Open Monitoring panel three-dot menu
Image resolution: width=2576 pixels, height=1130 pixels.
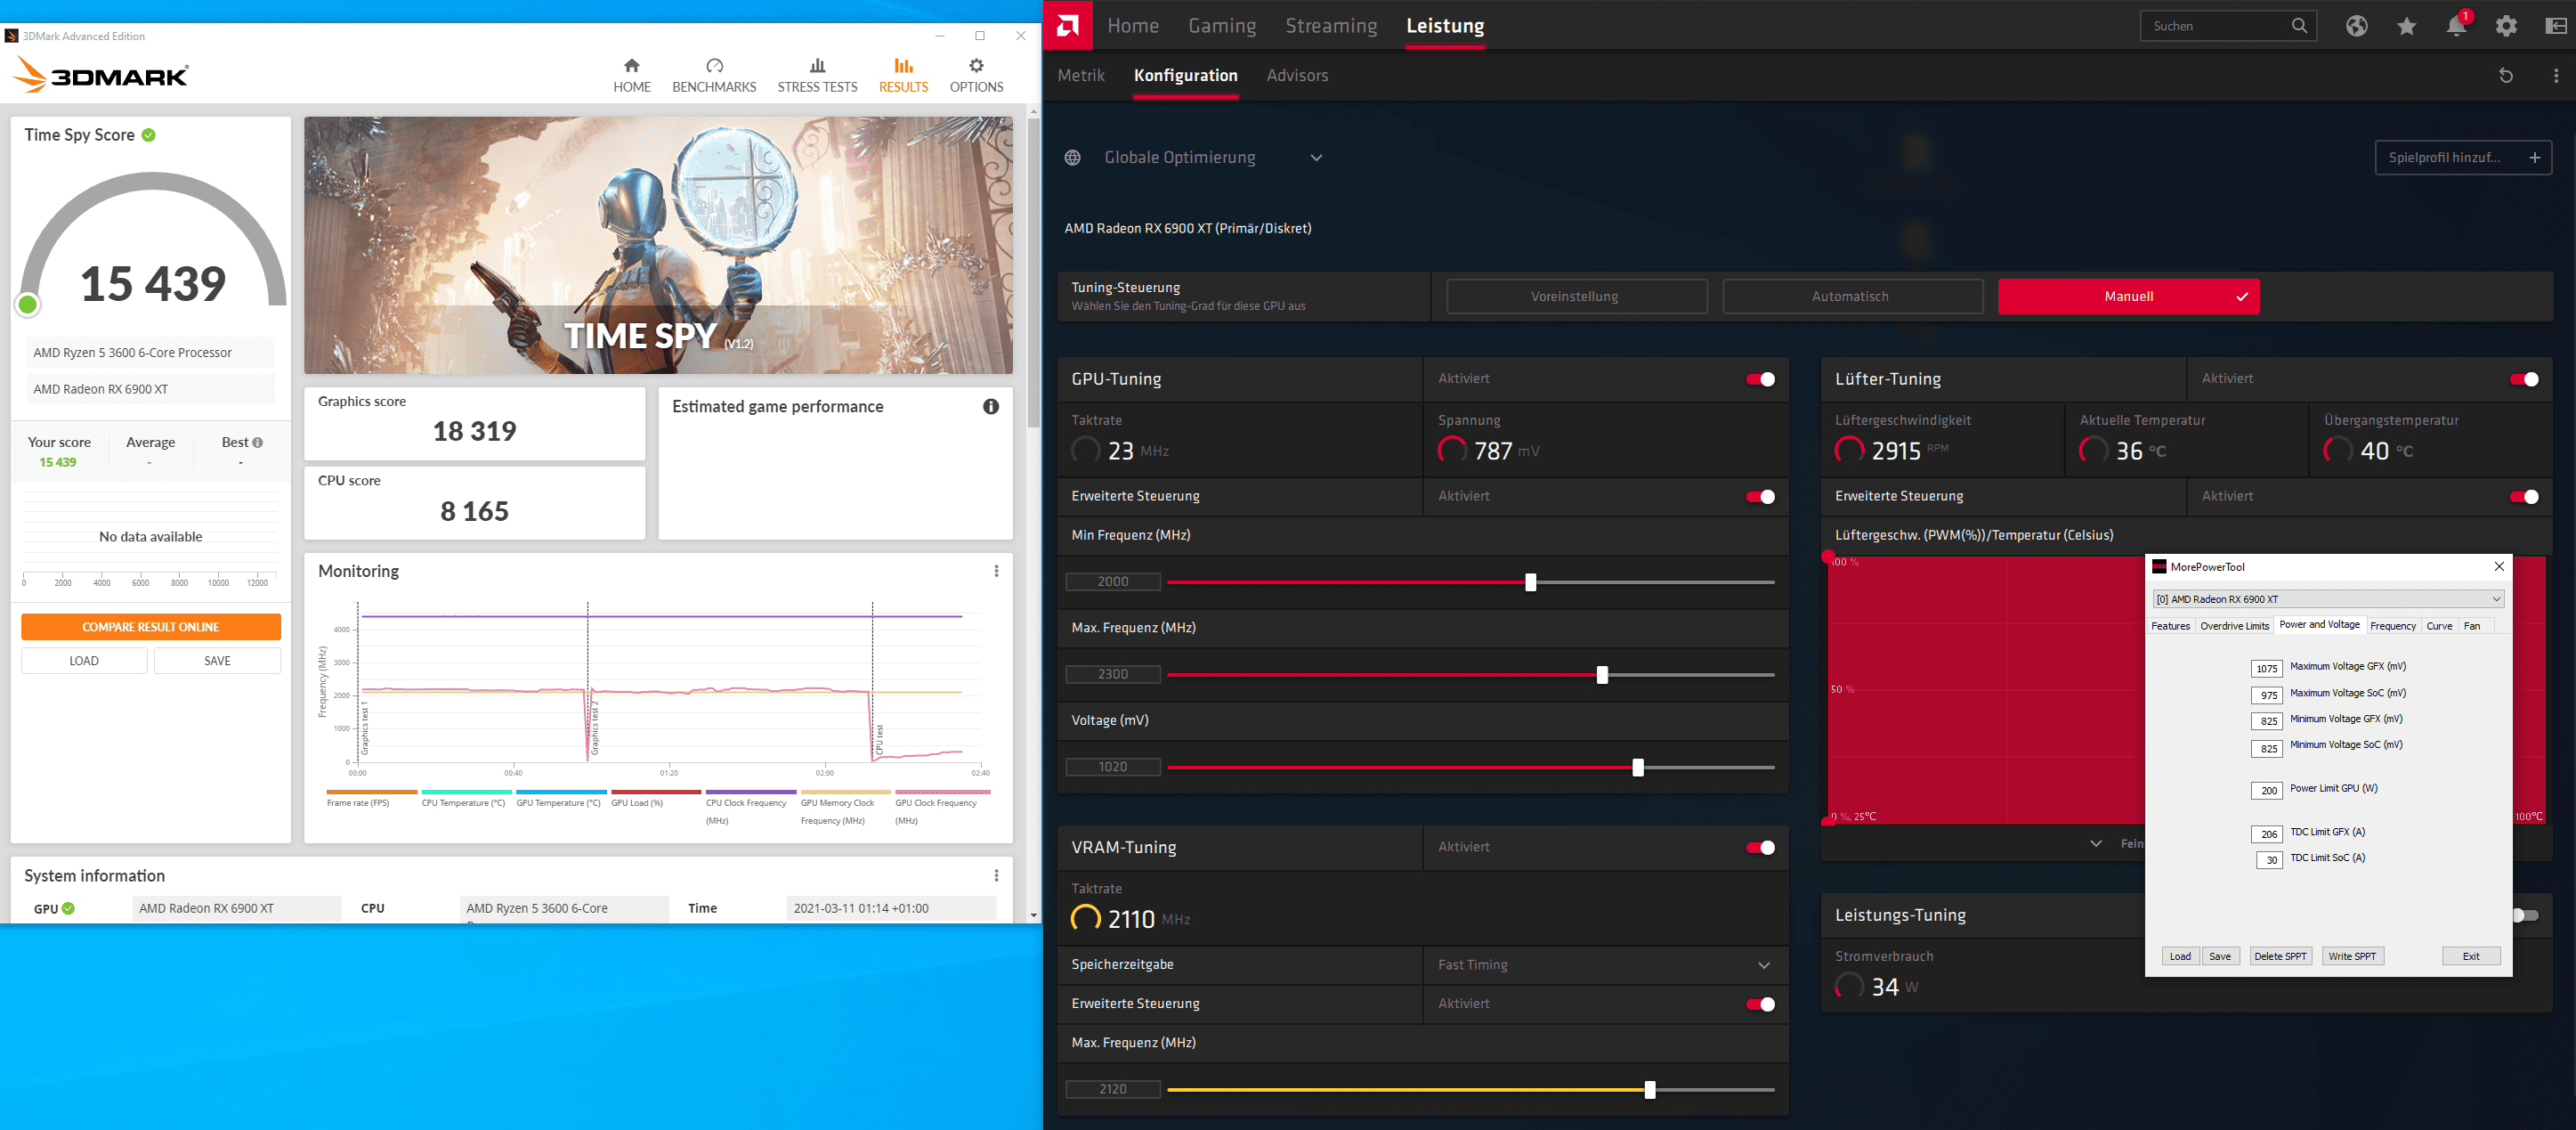tap(996, 571)
